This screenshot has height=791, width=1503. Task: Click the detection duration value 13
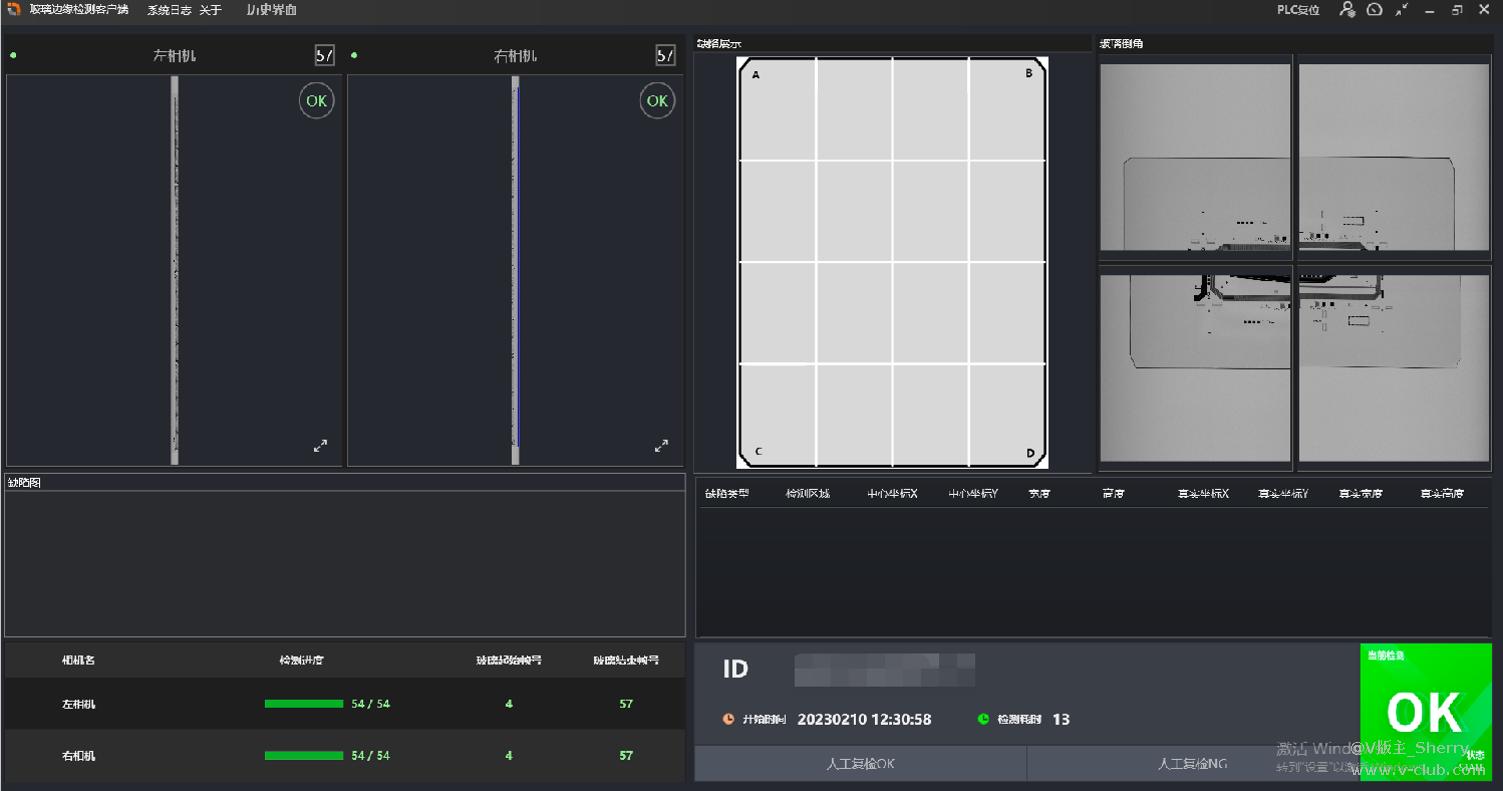pyautogui.click(x=1061, y=719)
